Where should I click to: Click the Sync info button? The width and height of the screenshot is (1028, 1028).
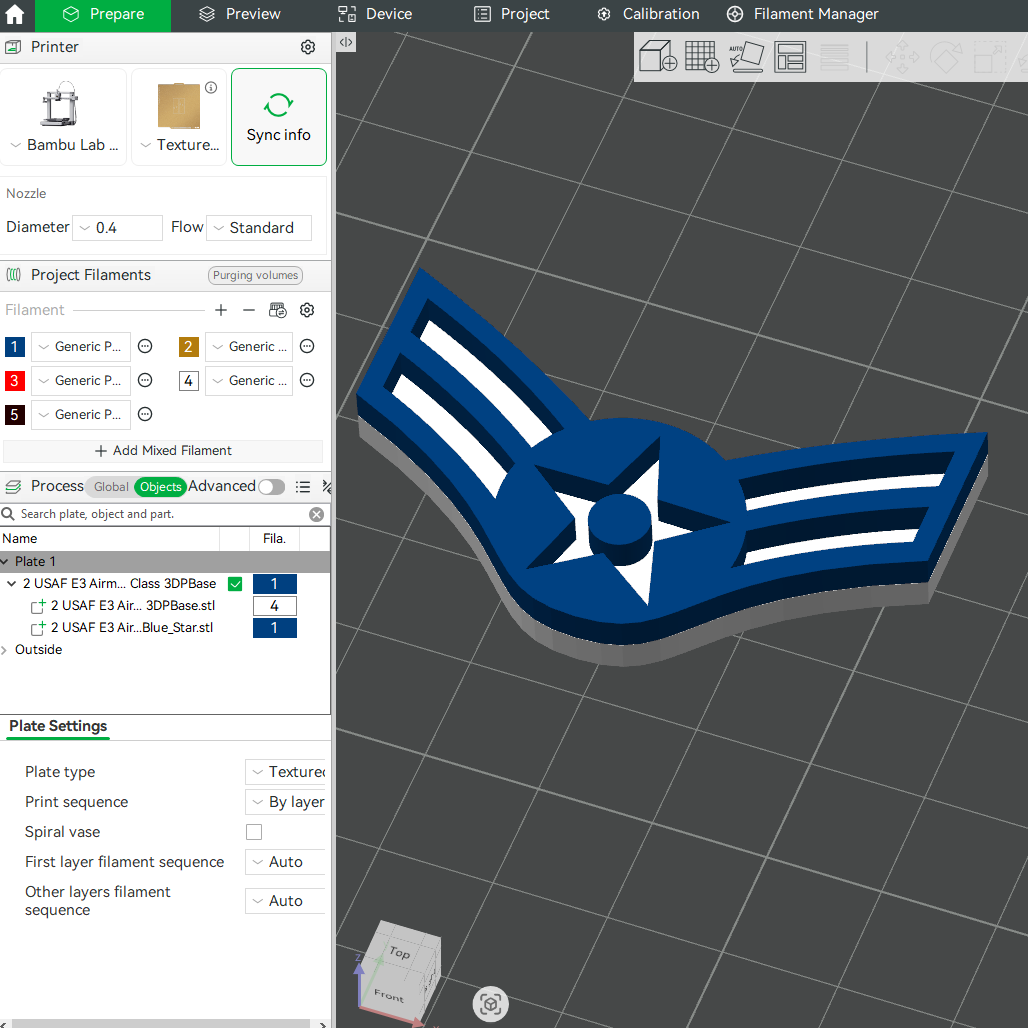279,117
